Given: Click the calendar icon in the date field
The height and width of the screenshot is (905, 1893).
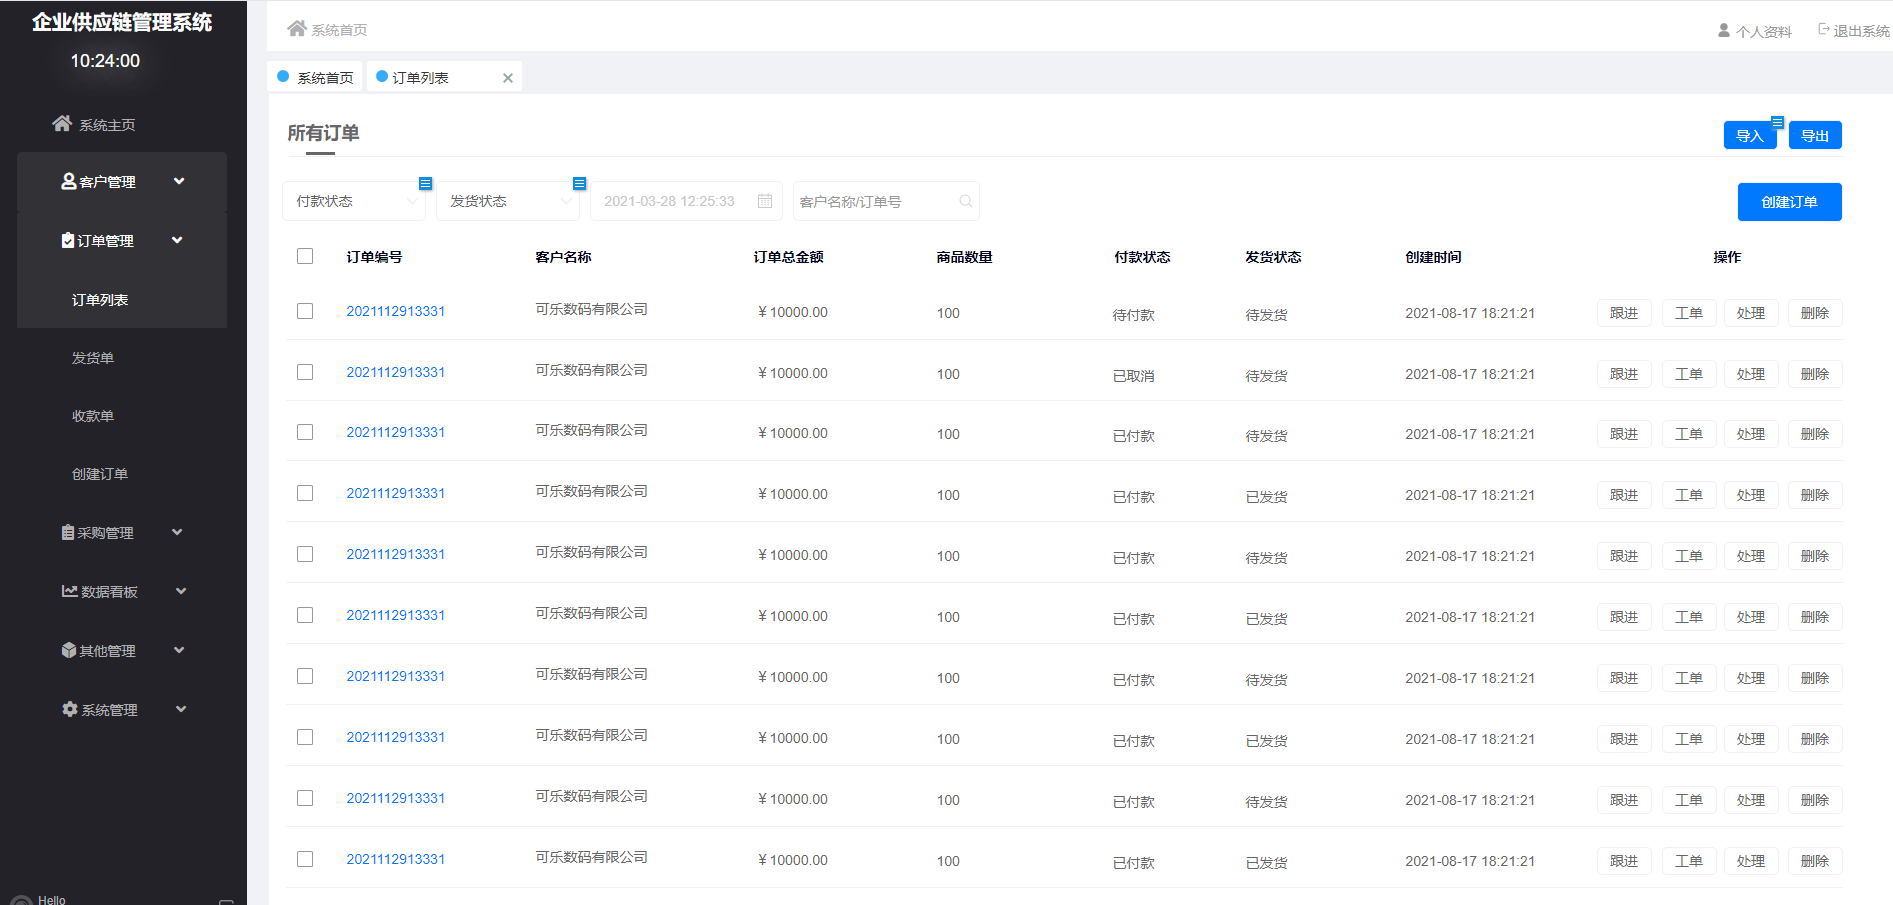Looking at the screenshot, I should tap(765, 201).
